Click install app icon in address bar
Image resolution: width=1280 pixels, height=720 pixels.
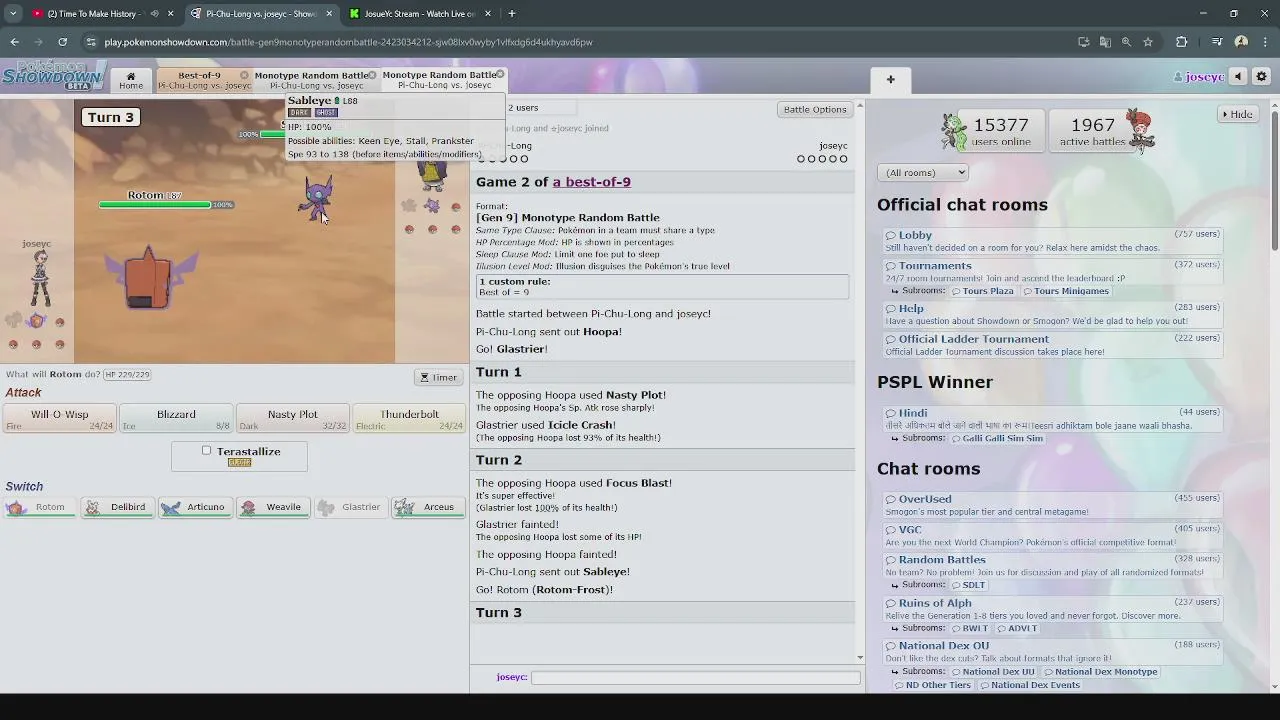1083,42
